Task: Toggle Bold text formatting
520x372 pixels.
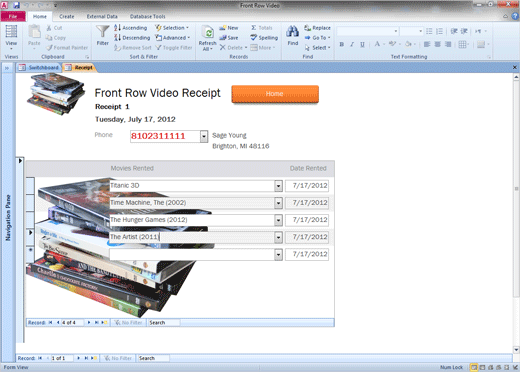Action: [341, 44]
